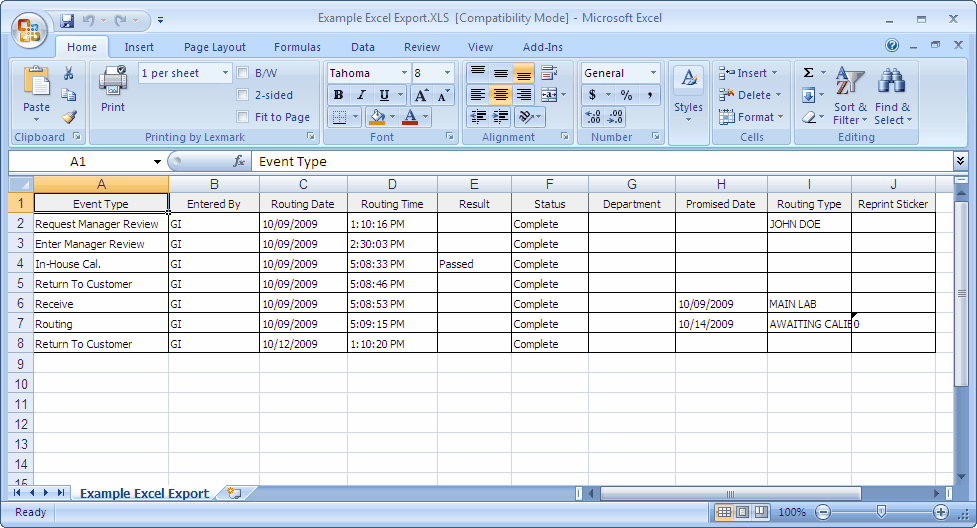
Task: Open the 1 per sheet dropdown
Action: (x=225, y=73)
